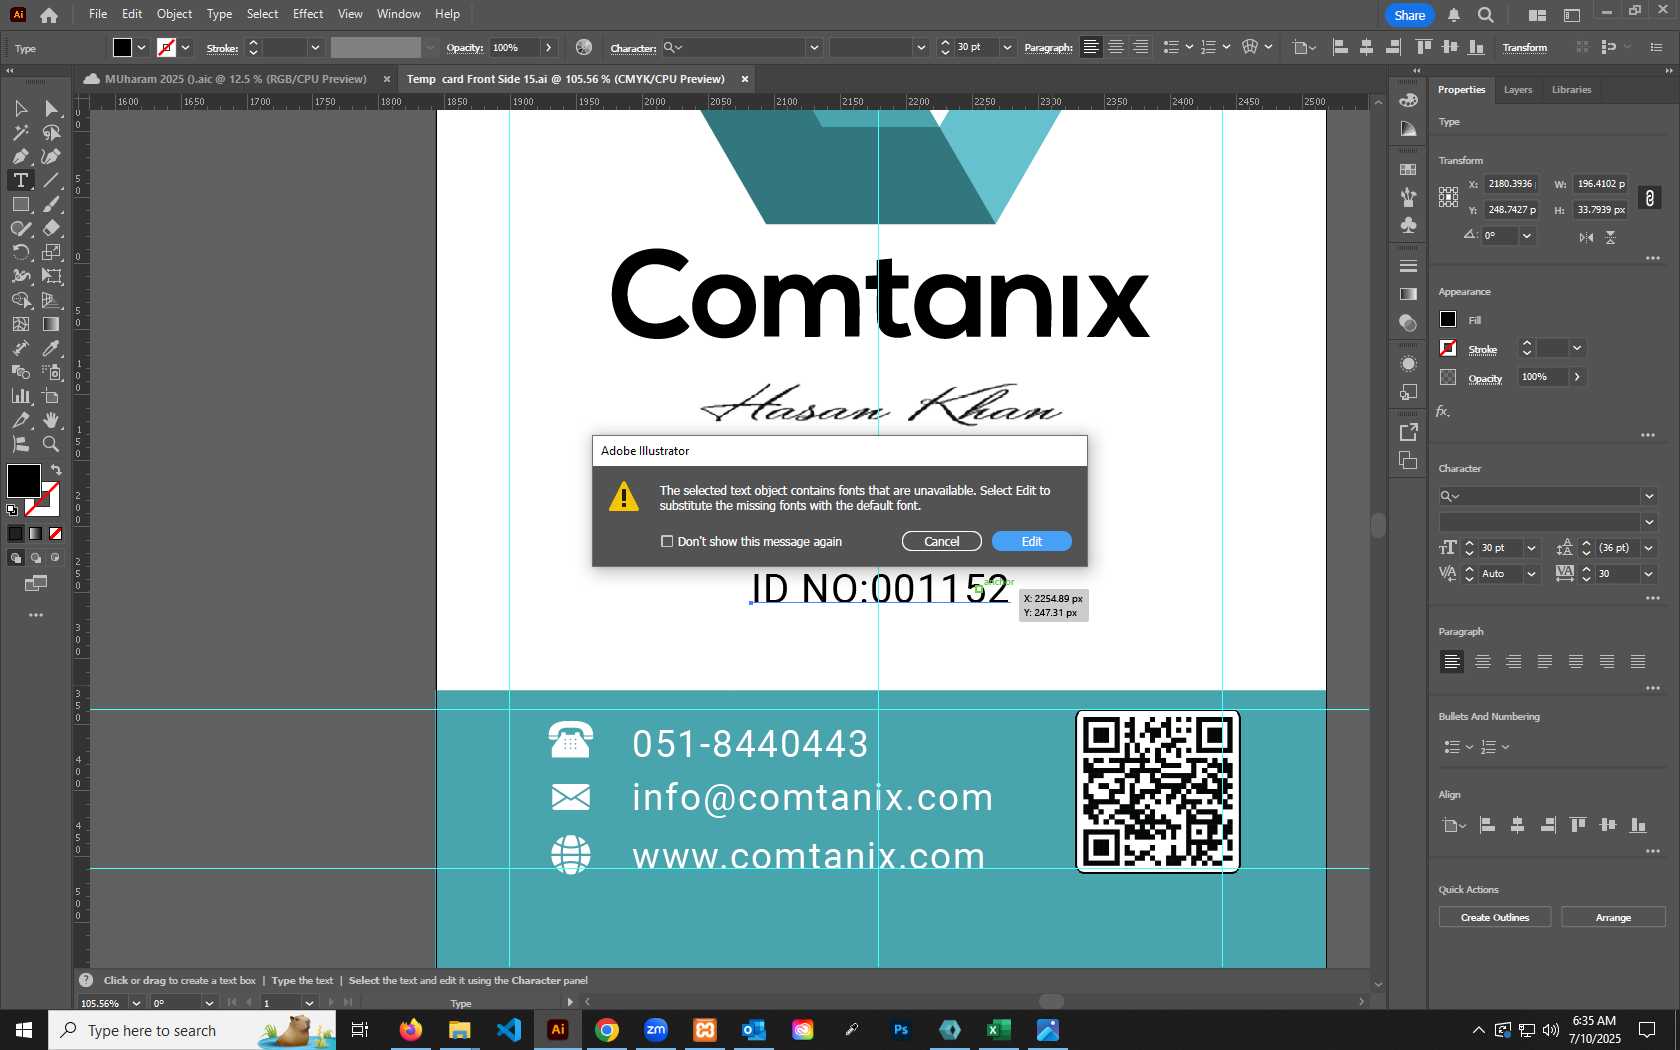Click the X position field in Transform

[x=1510, y=184]
